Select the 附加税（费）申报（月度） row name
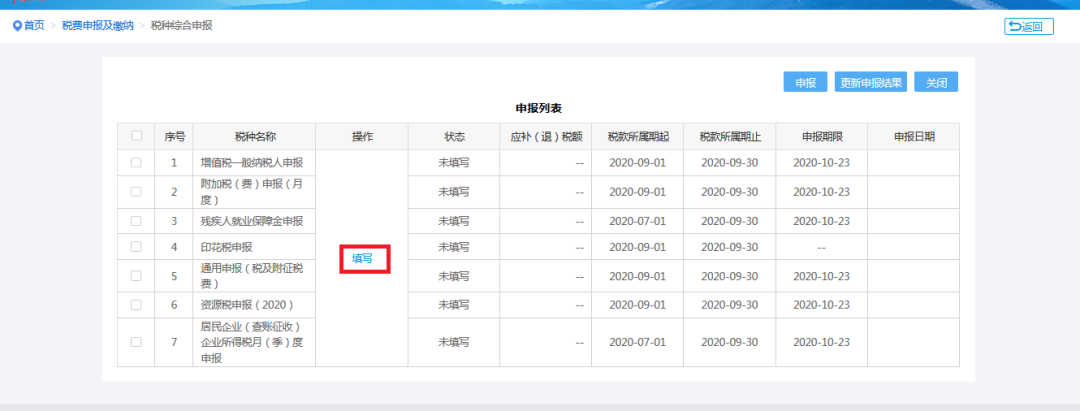This screenshot has width=1080, height=411. pos(252,191)
